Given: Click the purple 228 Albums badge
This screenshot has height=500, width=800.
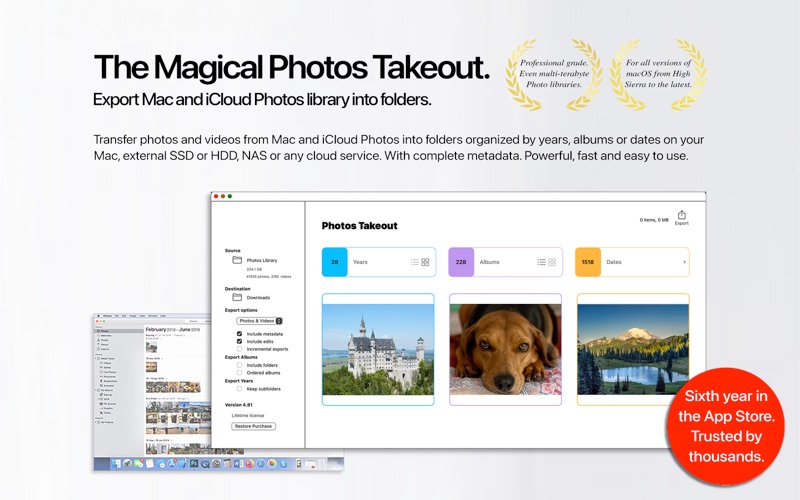Looking at the screenshot, I should 461,262.
